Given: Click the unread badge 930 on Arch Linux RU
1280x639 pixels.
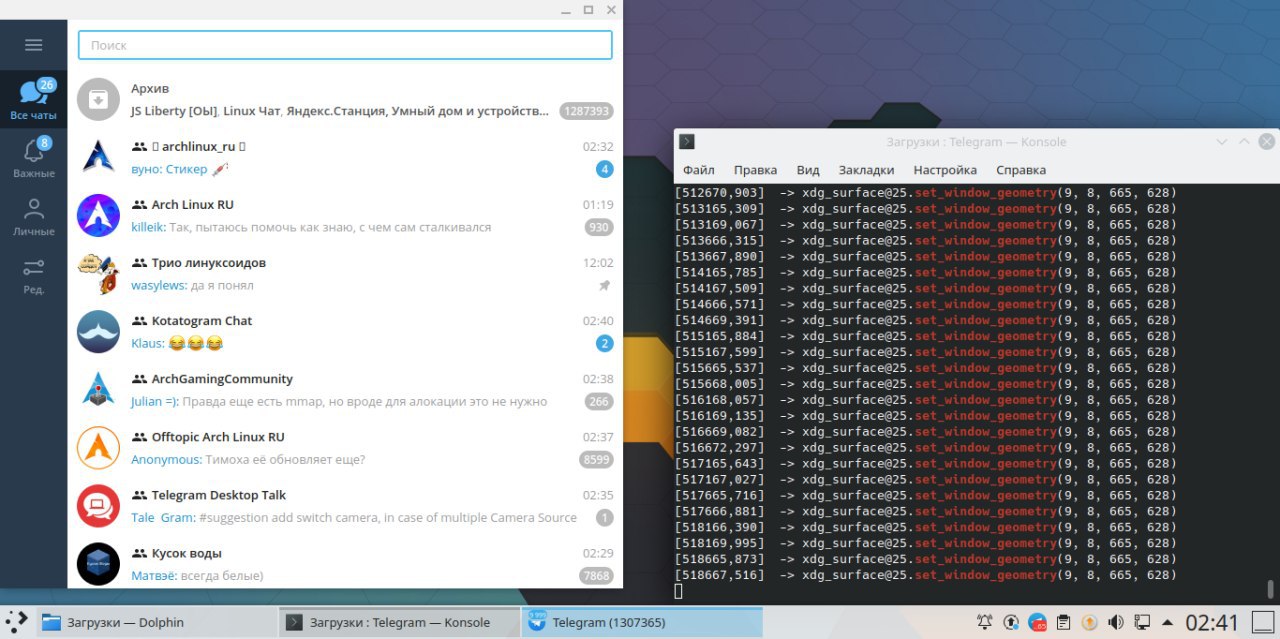Looking at the screenshot, I should (599, 227).
